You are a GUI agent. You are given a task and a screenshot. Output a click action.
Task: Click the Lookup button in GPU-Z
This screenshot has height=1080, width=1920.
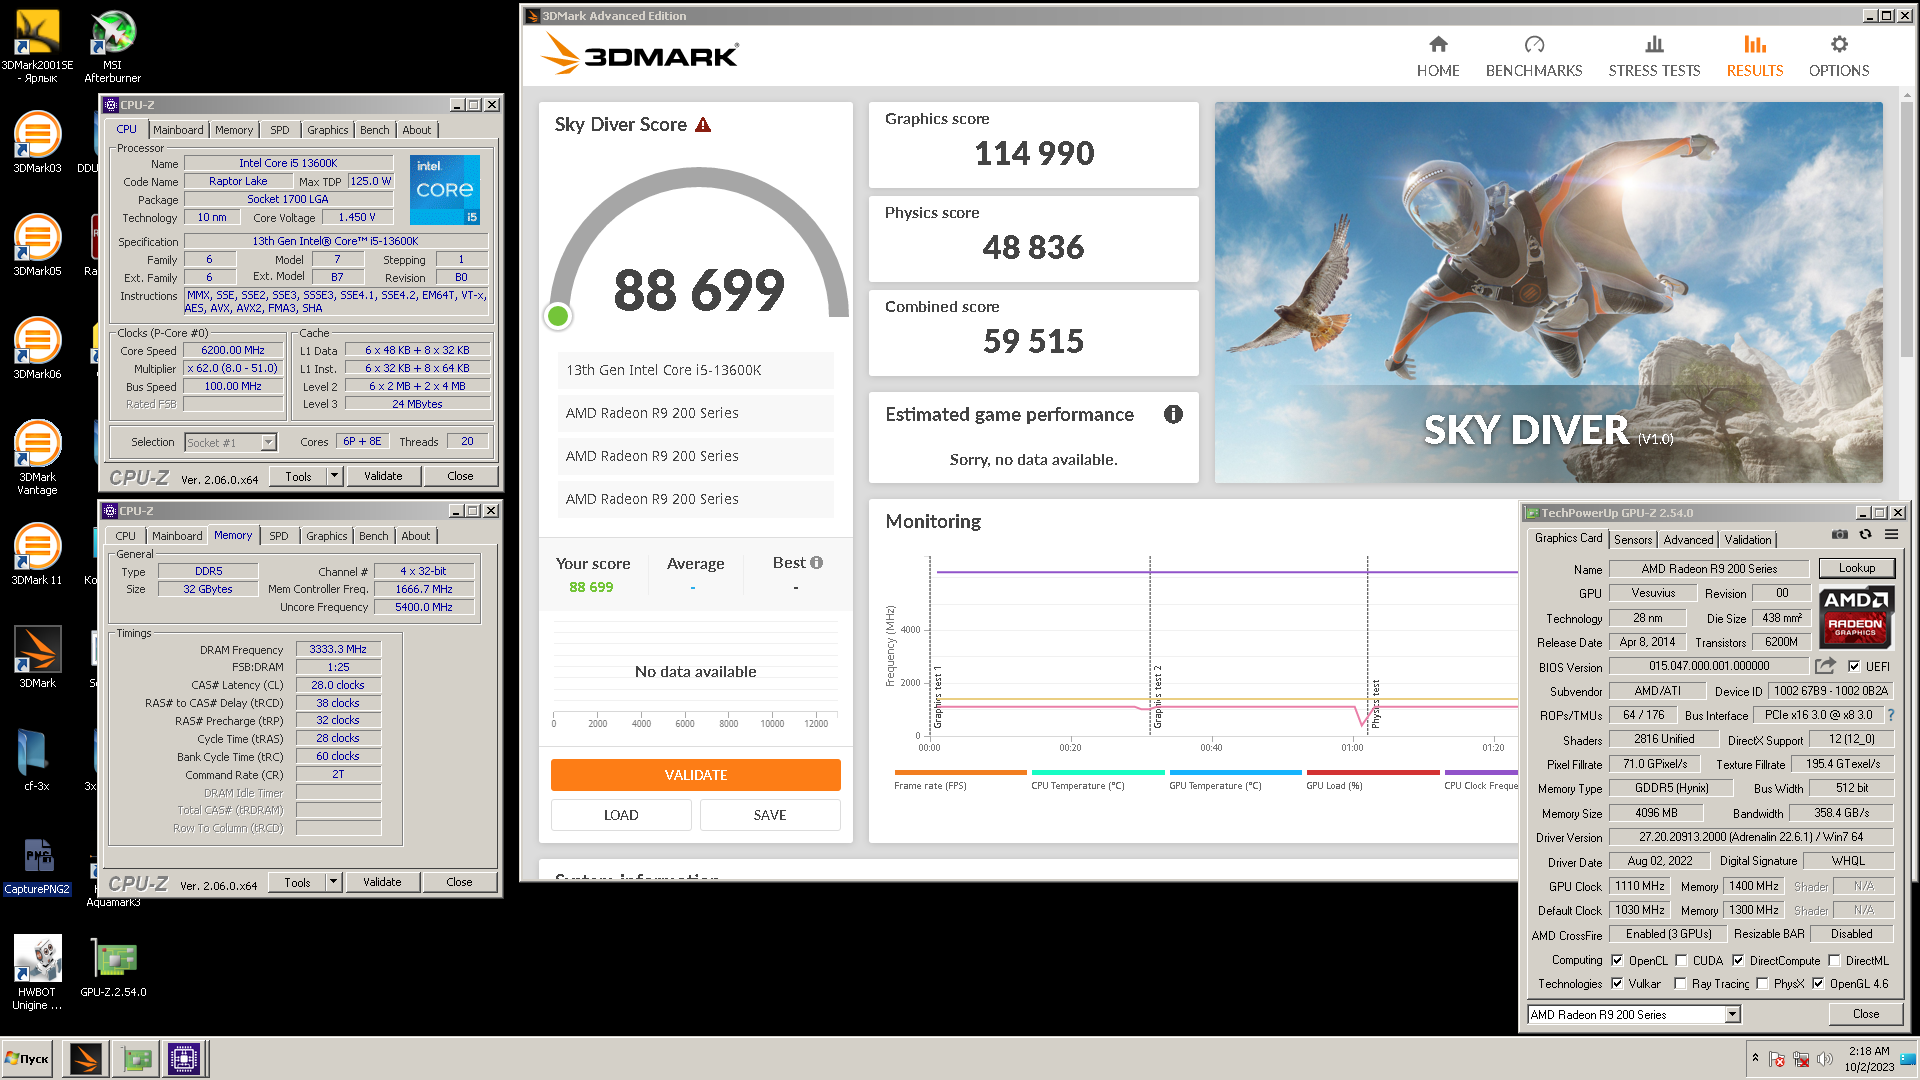coord(1857,568)
